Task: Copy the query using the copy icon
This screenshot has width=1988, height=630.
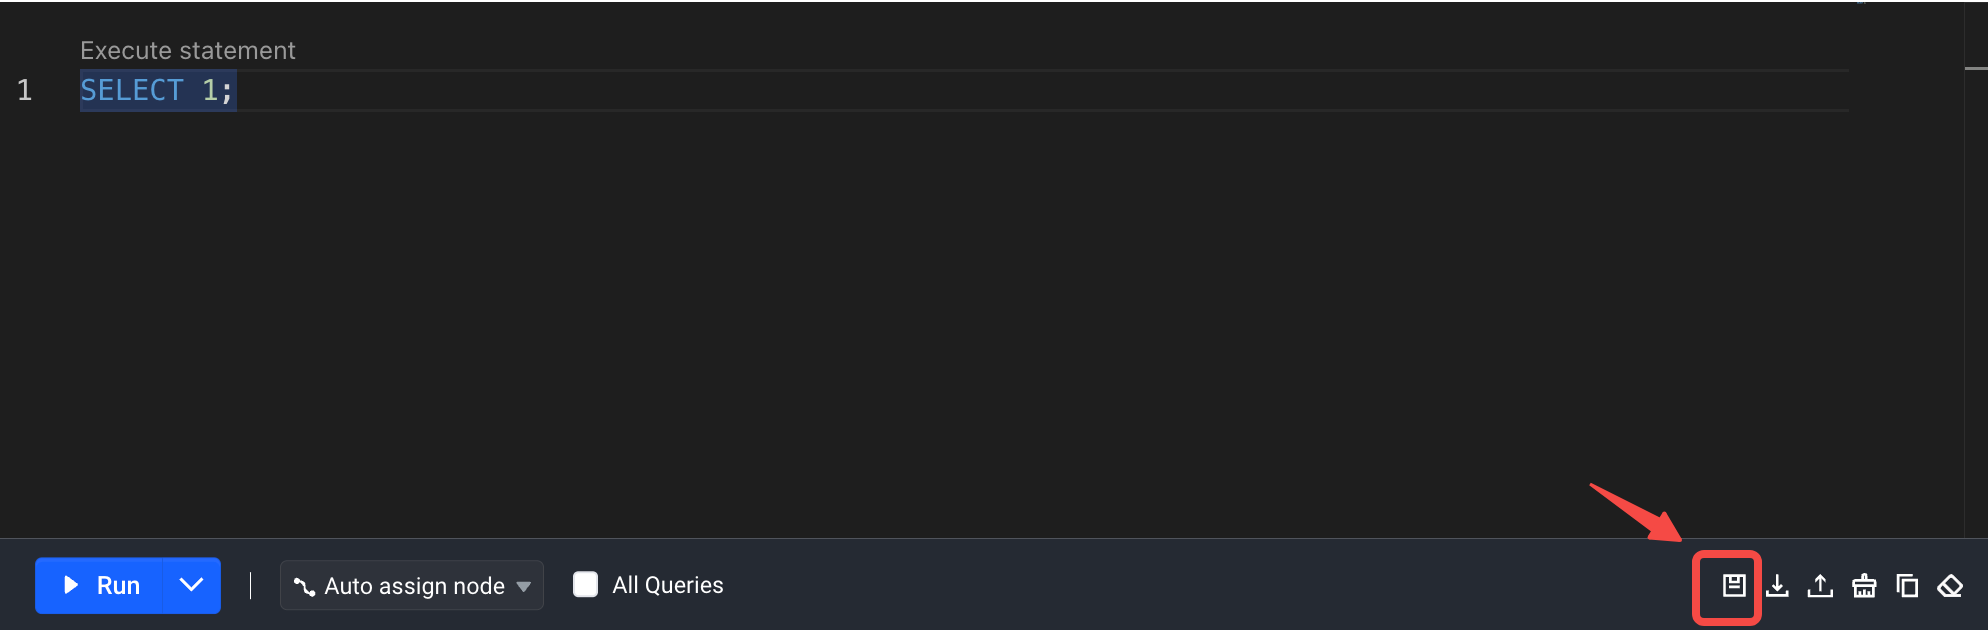Action: pos(1907,586)
